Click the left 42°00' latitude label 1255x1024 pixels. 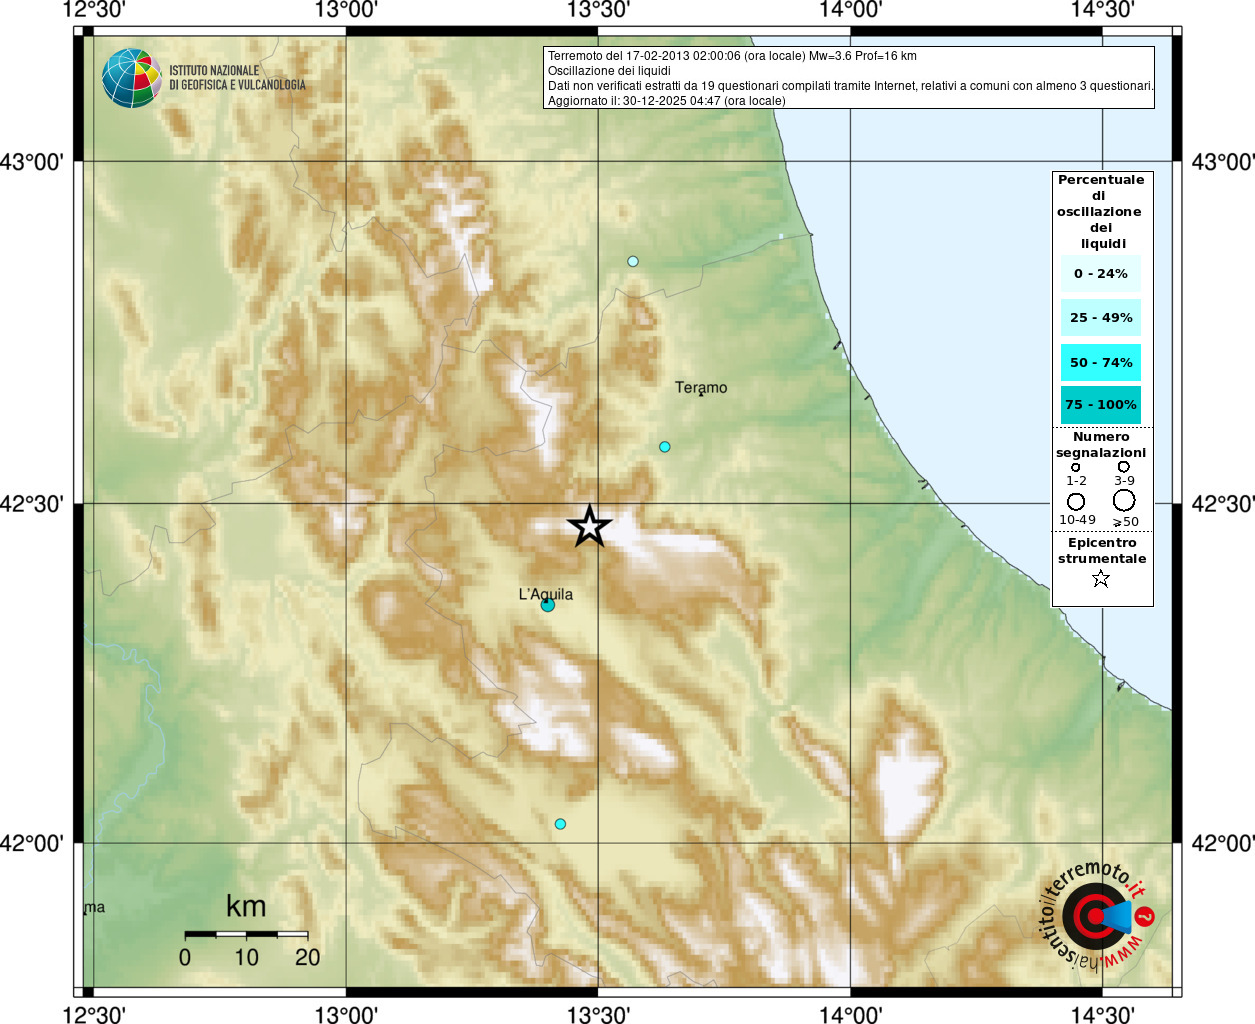[32, 843]
